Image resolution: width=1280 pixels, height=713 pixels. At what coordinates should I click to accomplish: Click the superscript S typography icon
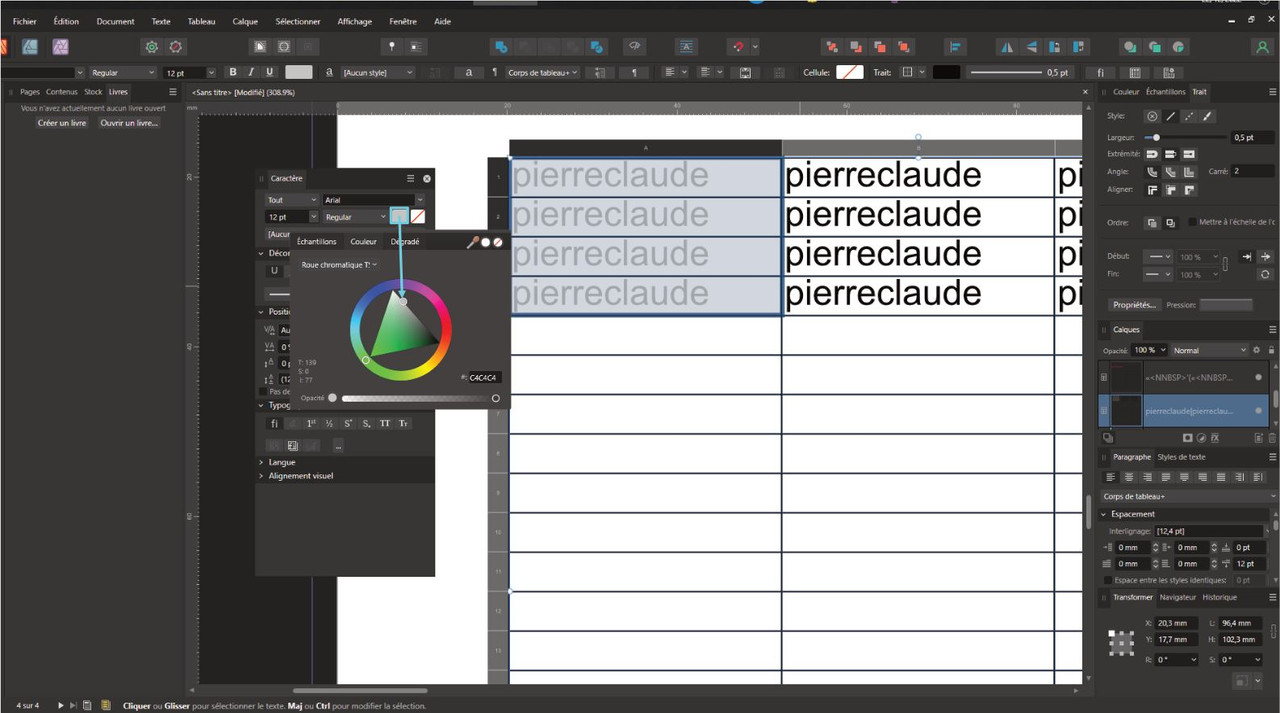[x=348, y=424]
